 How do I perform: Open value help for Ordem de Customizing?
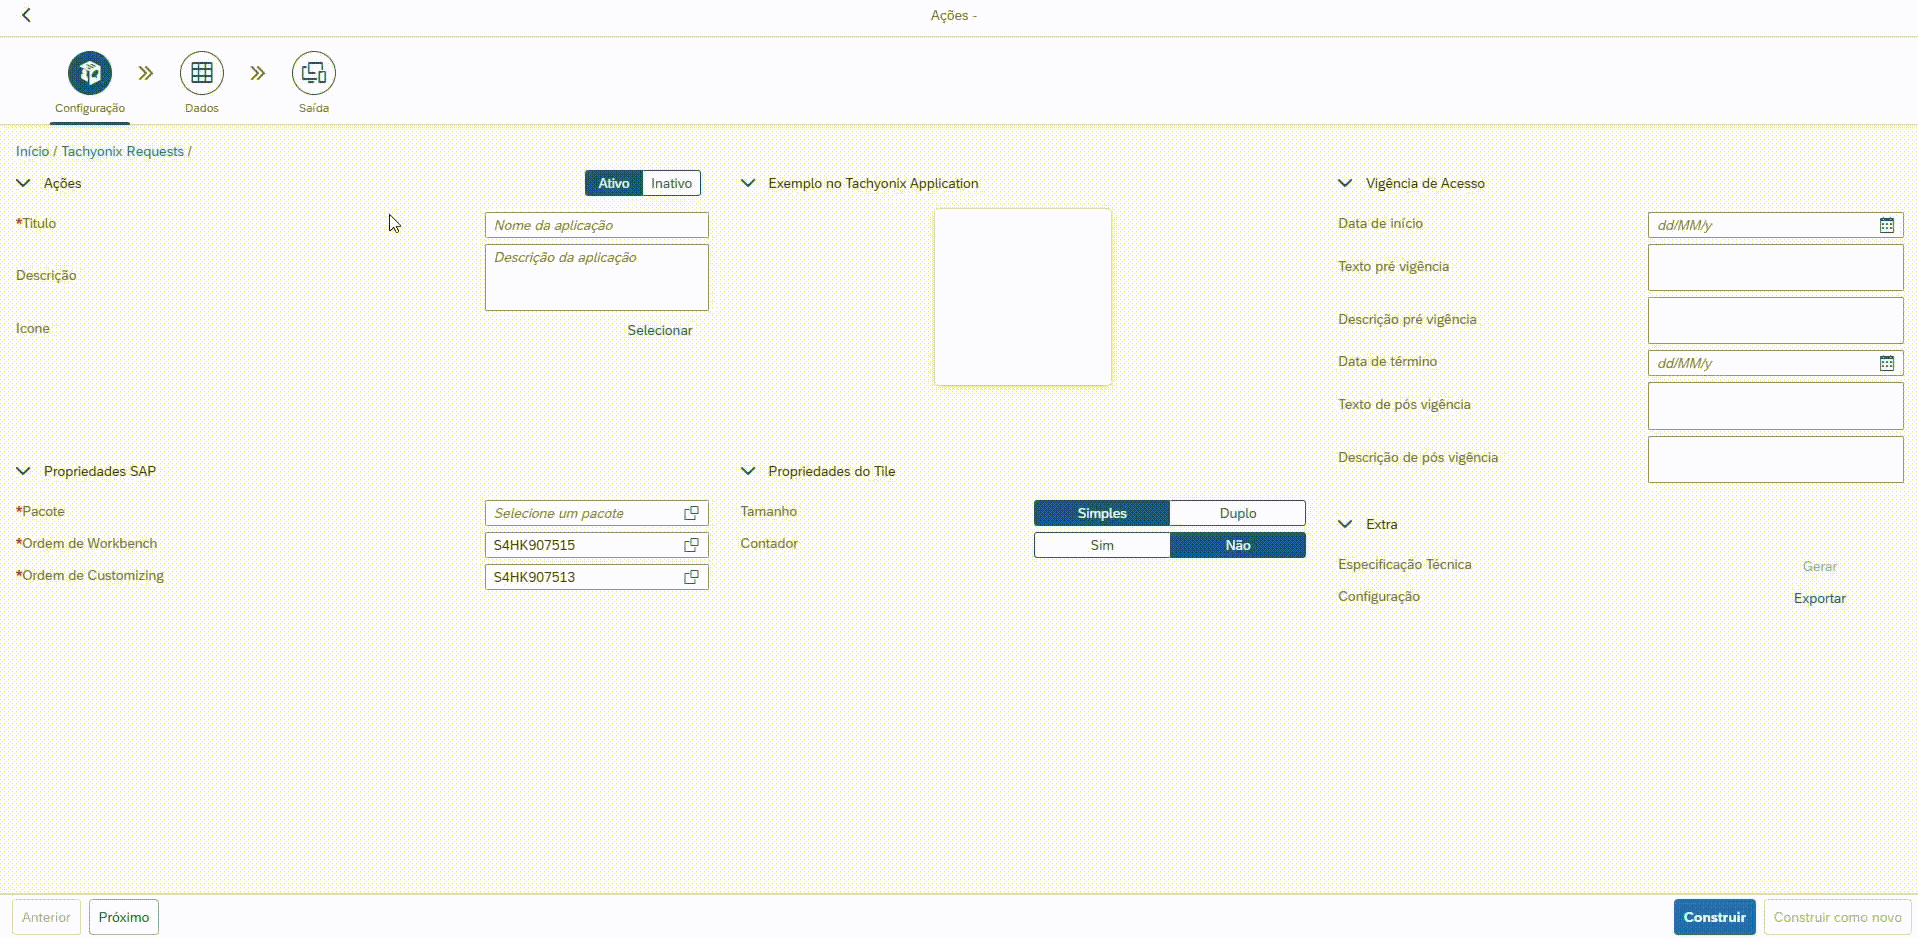(x=691, y=577)
